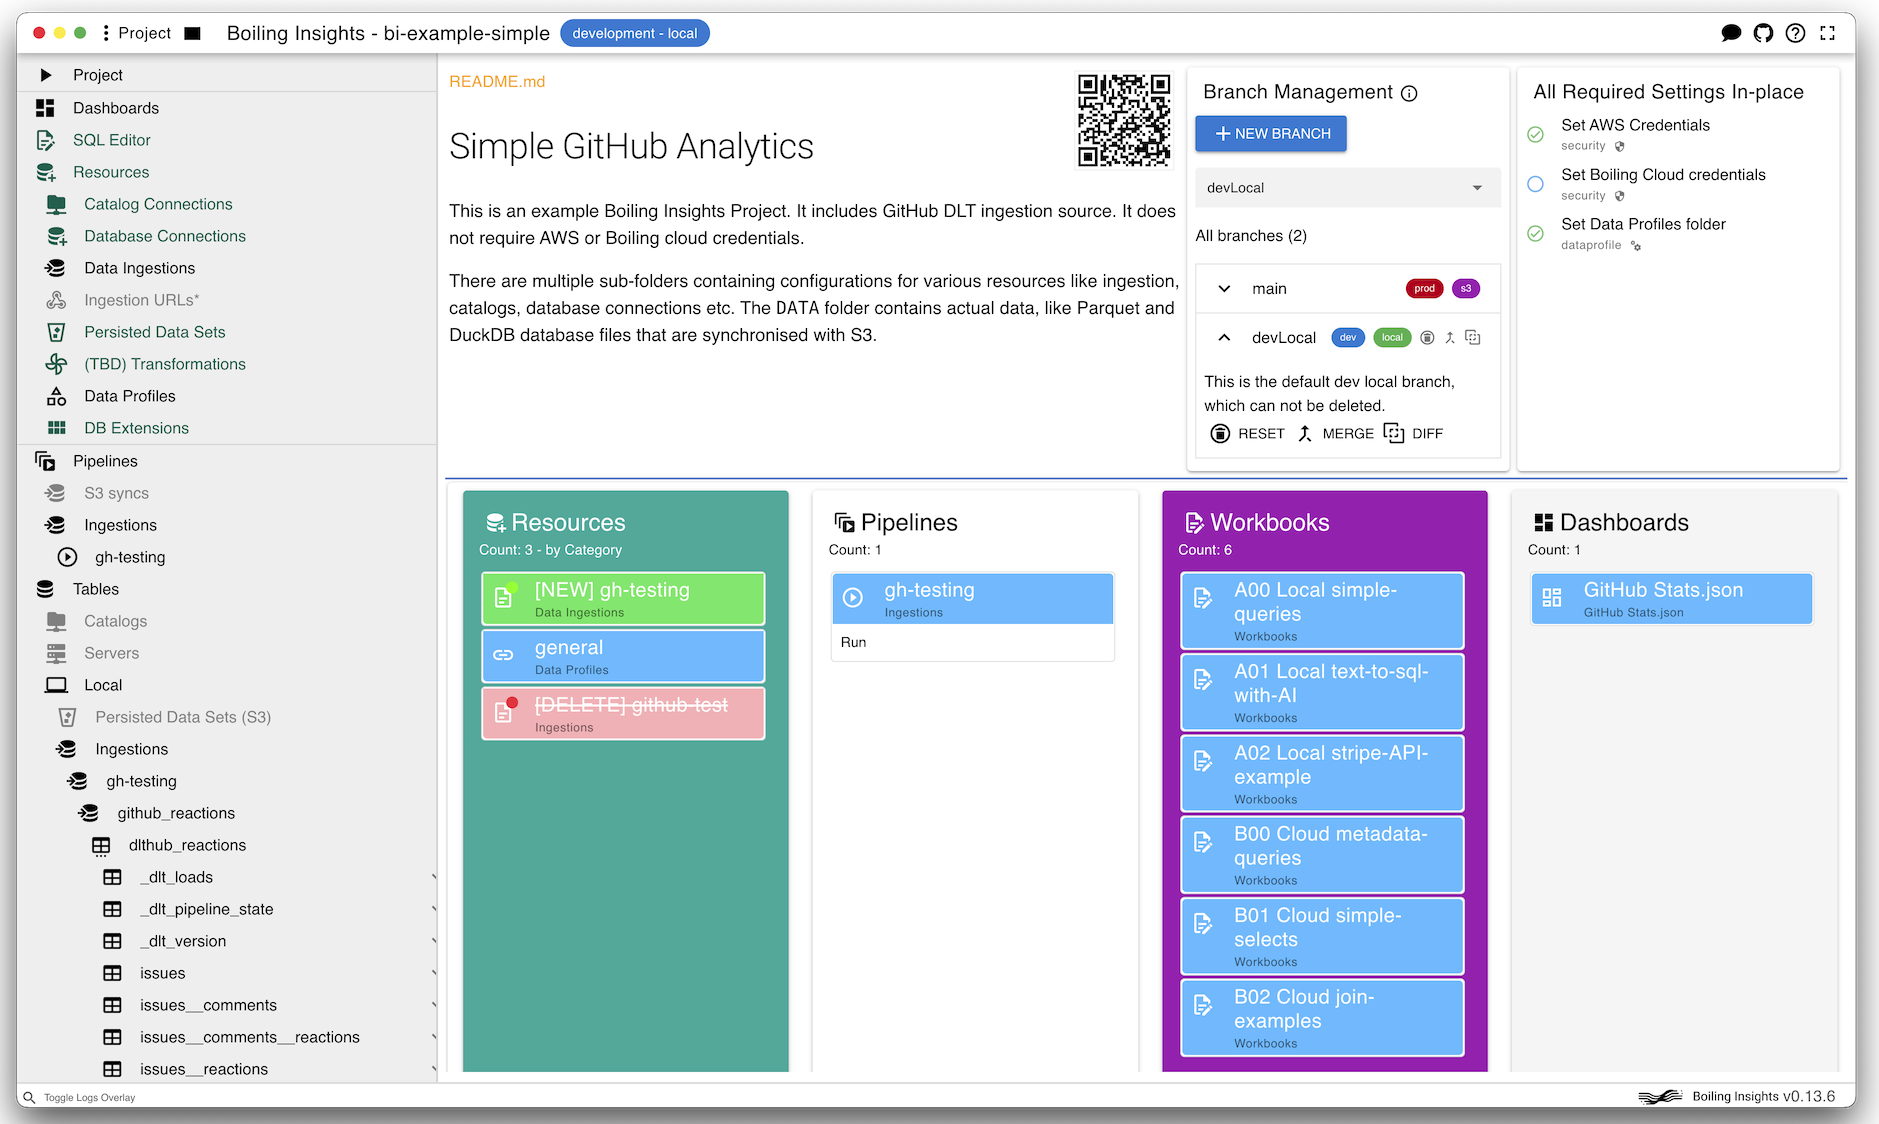Open the devLocal branch dropdown
This screenshot has width=1879, height=1124.
pos(1346,188)
